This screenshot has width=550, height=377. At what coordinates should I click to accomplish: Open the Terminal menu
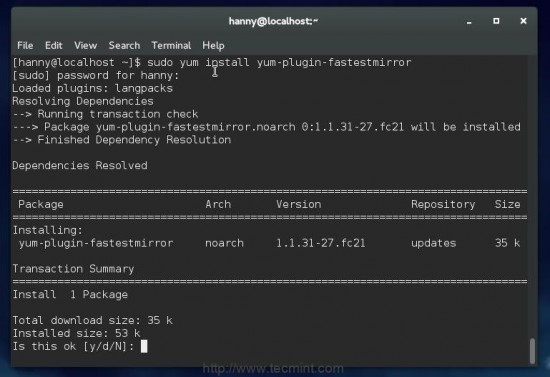[171, 46]
